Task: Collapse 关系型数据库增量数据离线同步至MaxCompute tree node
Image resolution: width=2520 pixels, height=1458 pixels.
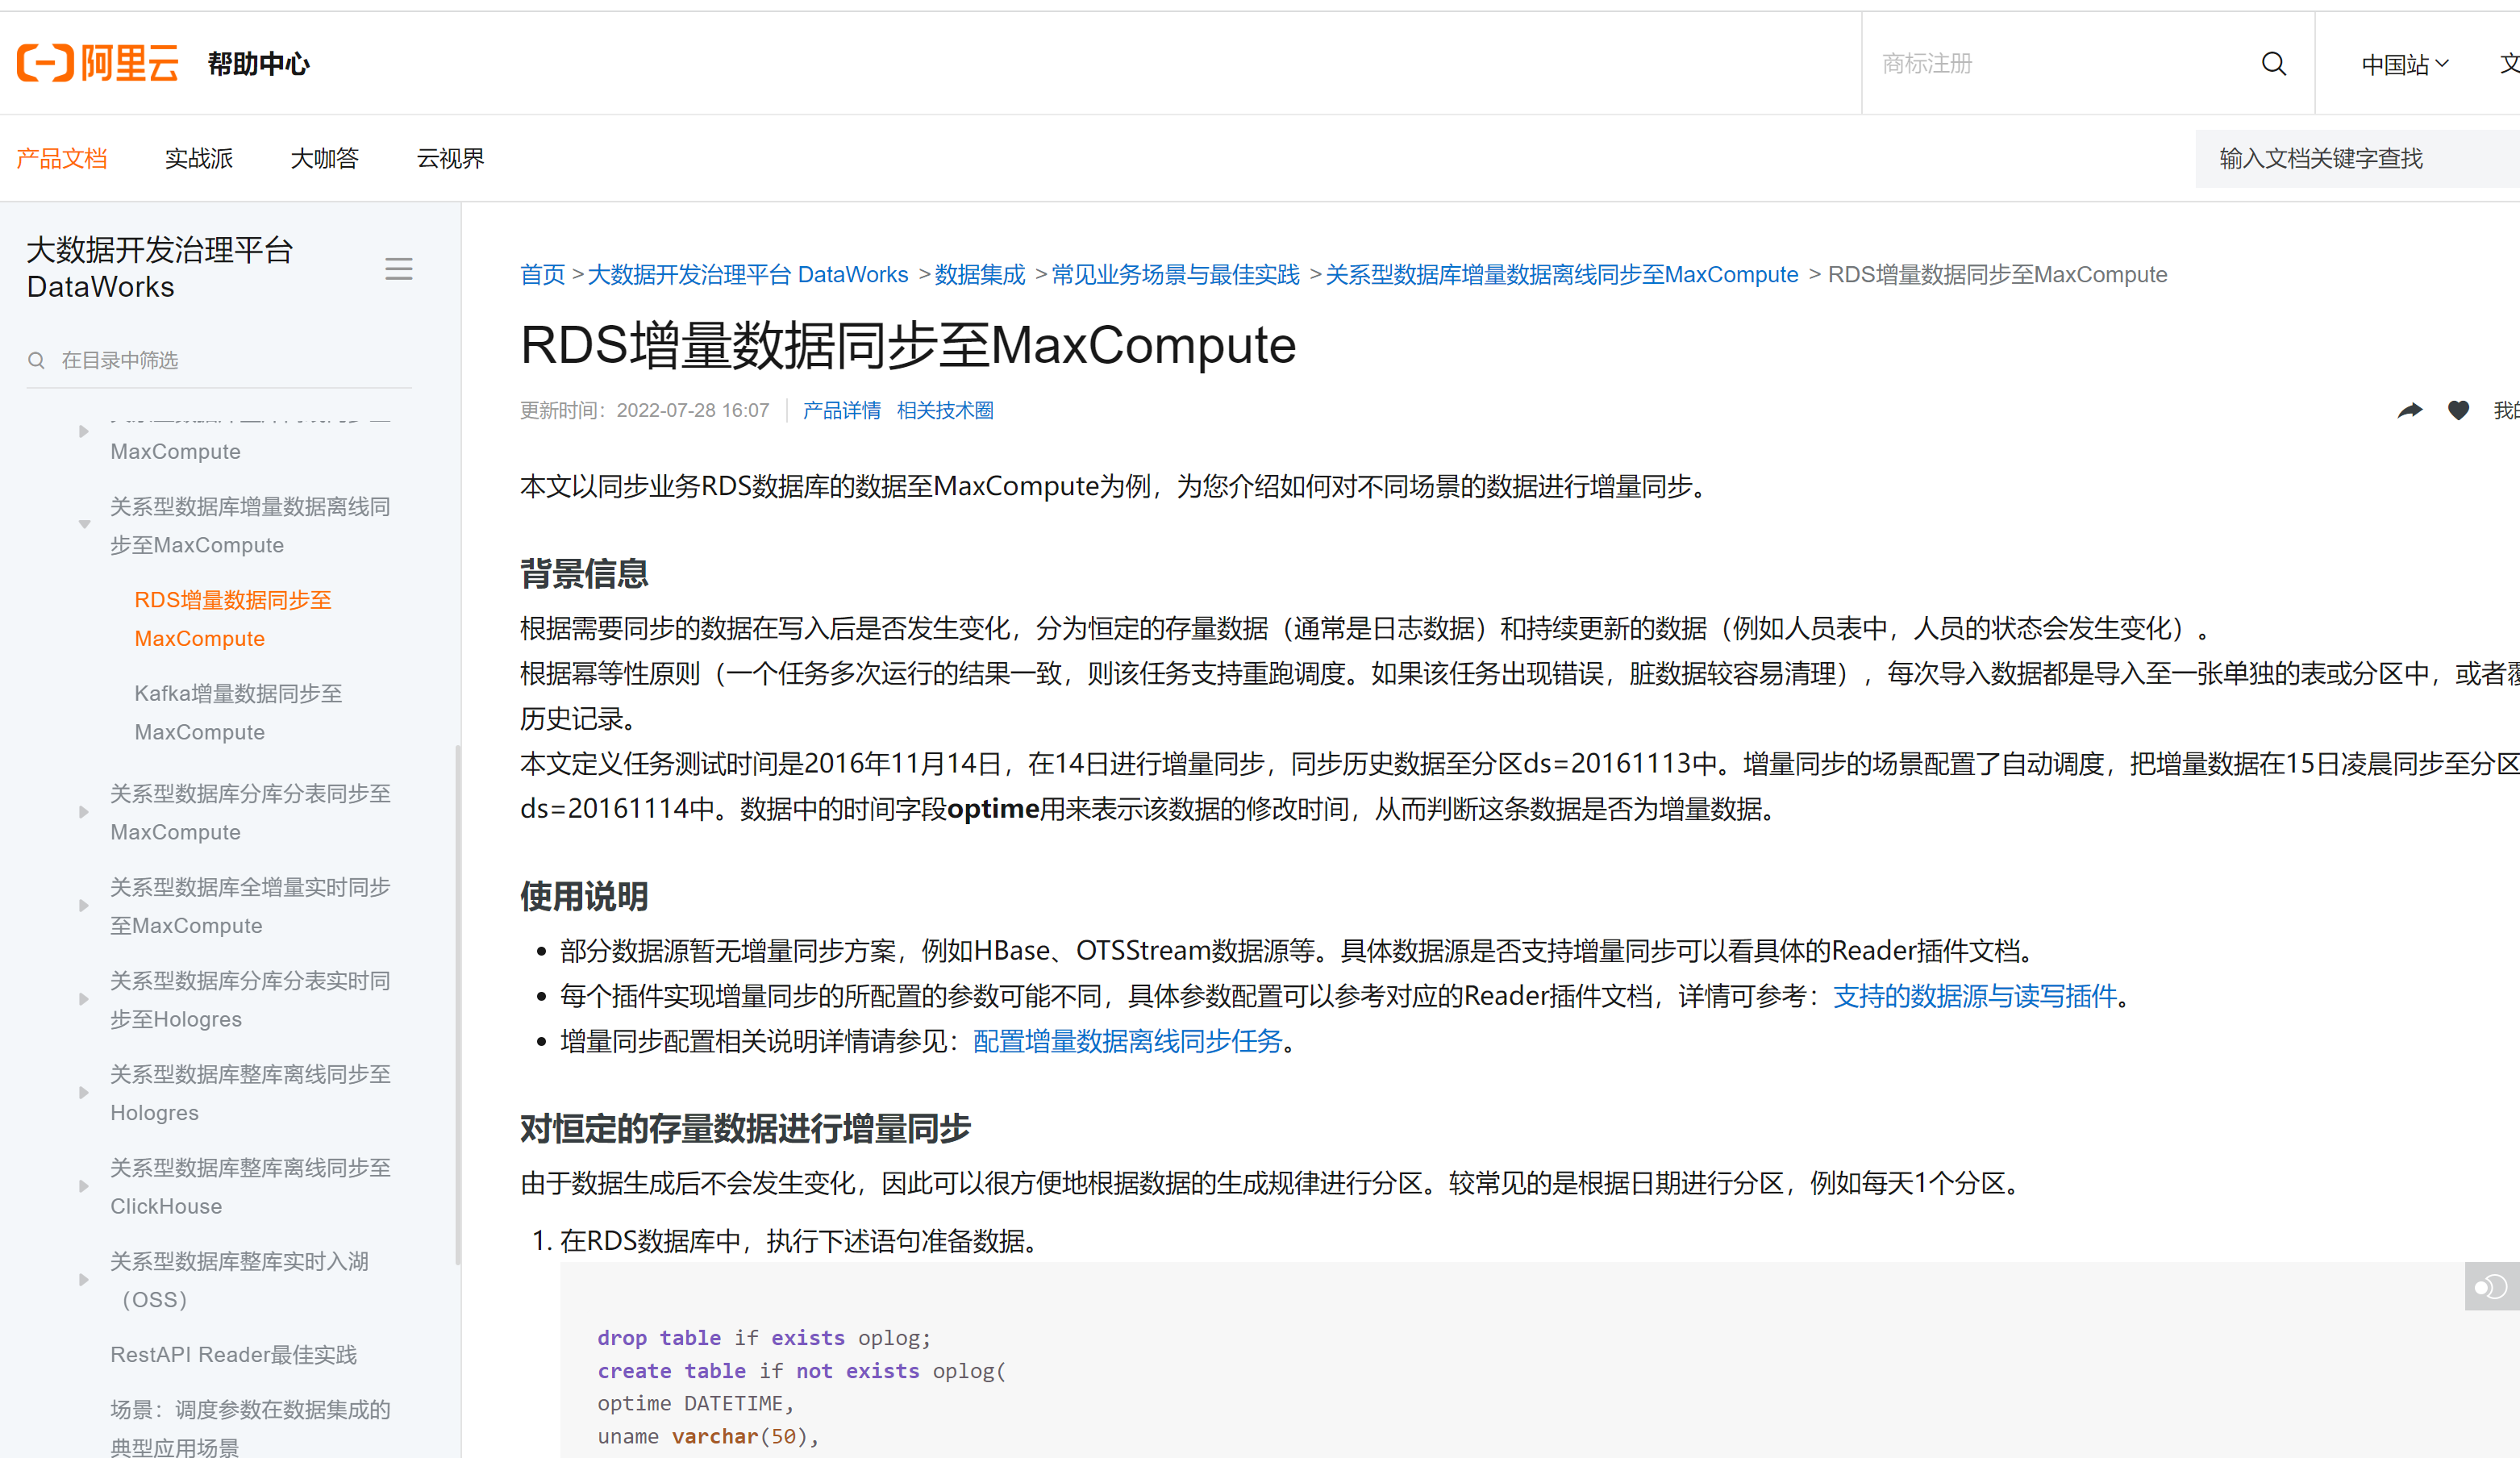Action: pos(85,524)
